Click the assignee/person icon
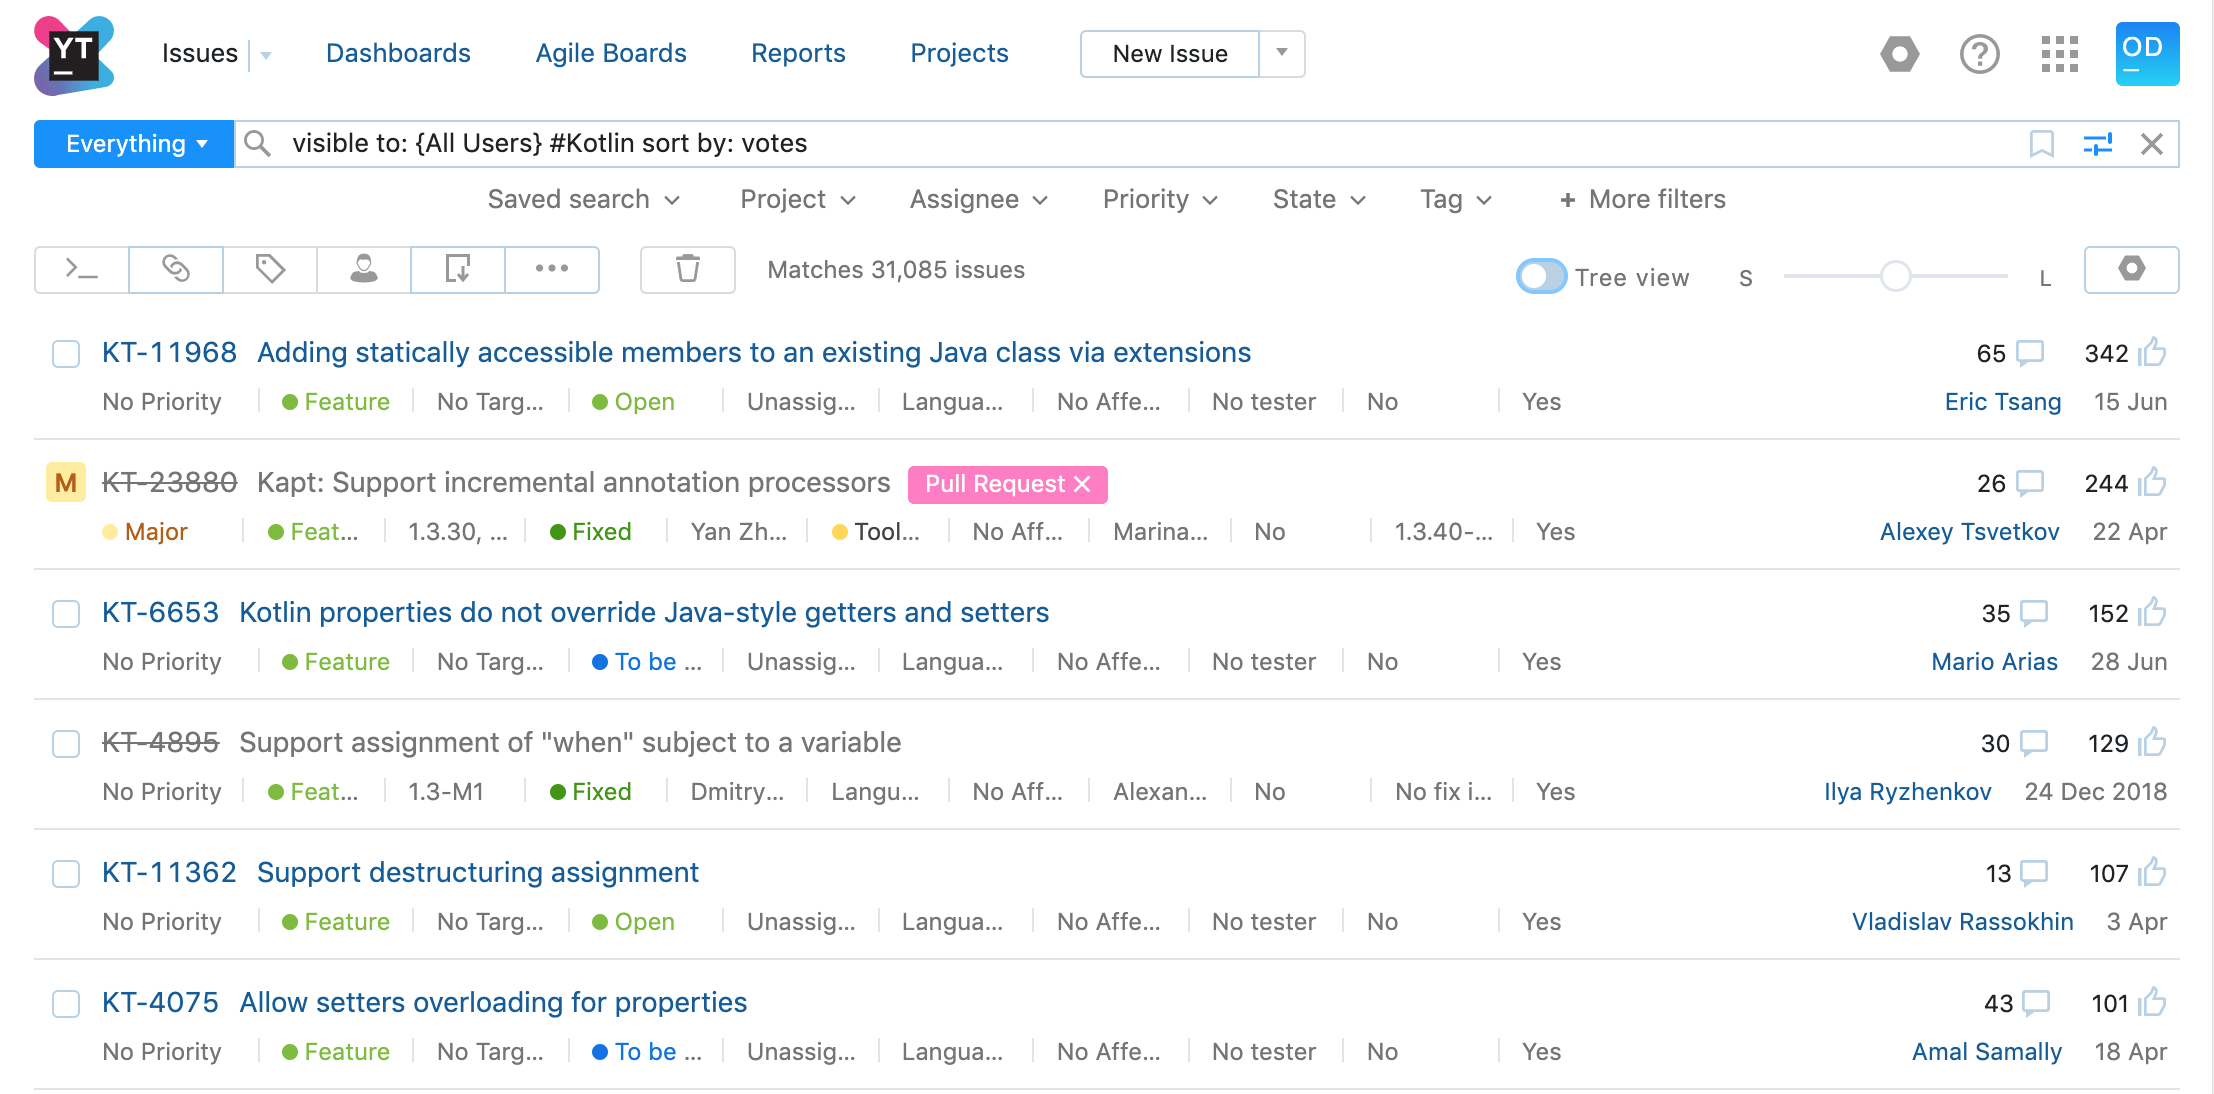Image resolution: width=2214 pixels, height=1094 pixels. (363, 271)
